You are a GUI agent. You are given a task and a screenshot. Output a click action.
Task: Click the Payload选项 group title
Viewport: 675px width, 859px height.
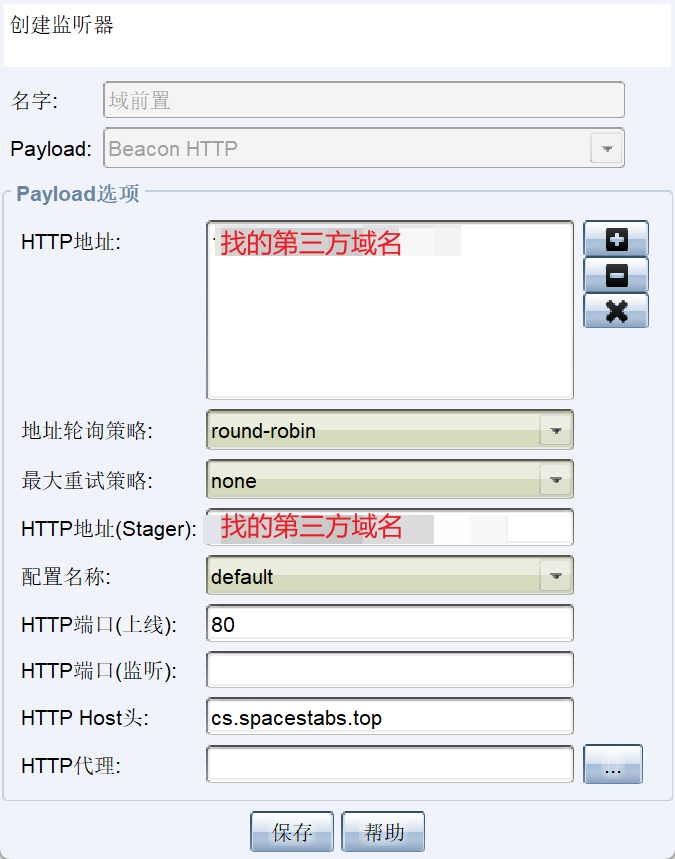point(78,194)
